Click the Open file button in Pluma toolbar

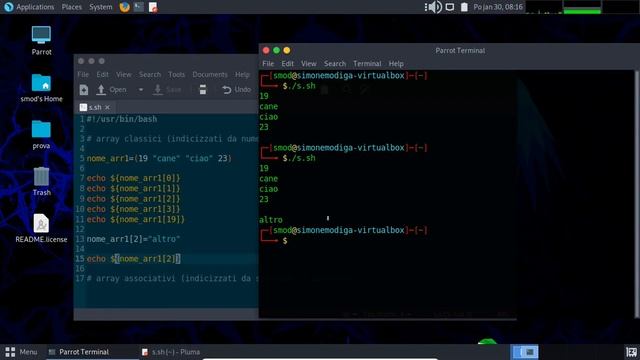click(111, 90)
